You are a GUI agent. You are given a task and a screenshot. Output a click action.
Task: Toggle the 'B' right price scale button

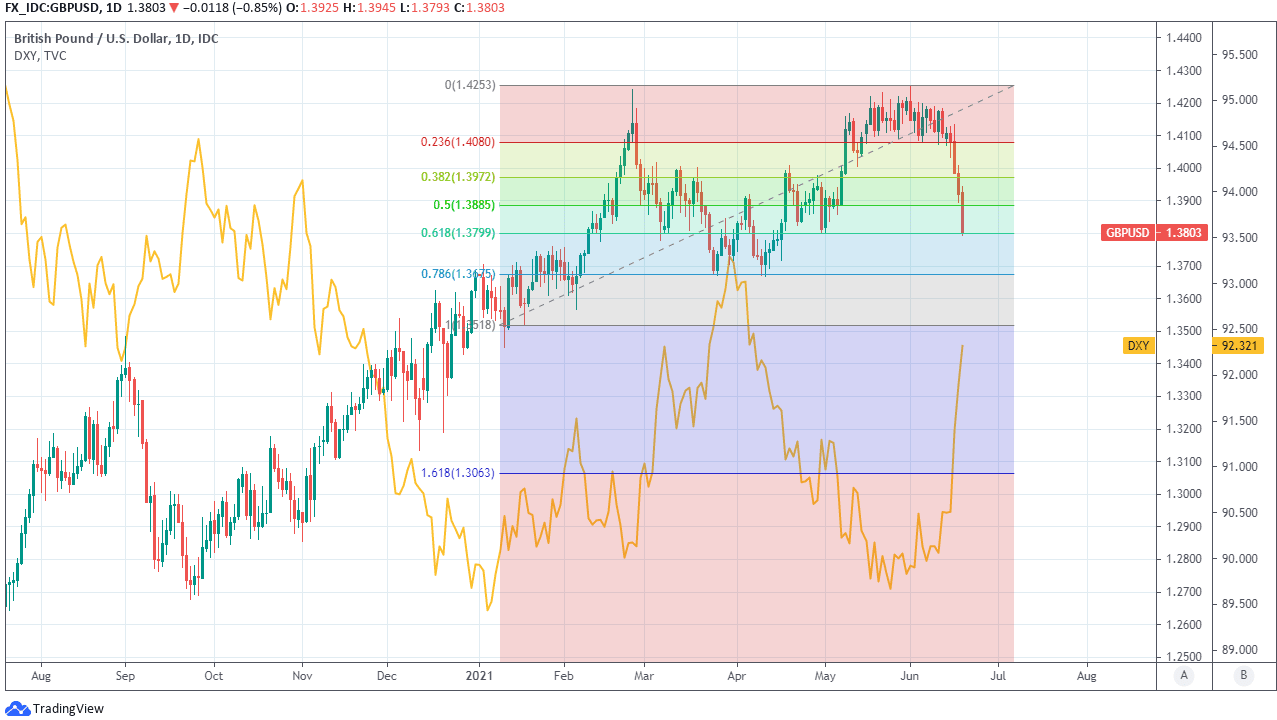pos(1243,675)
